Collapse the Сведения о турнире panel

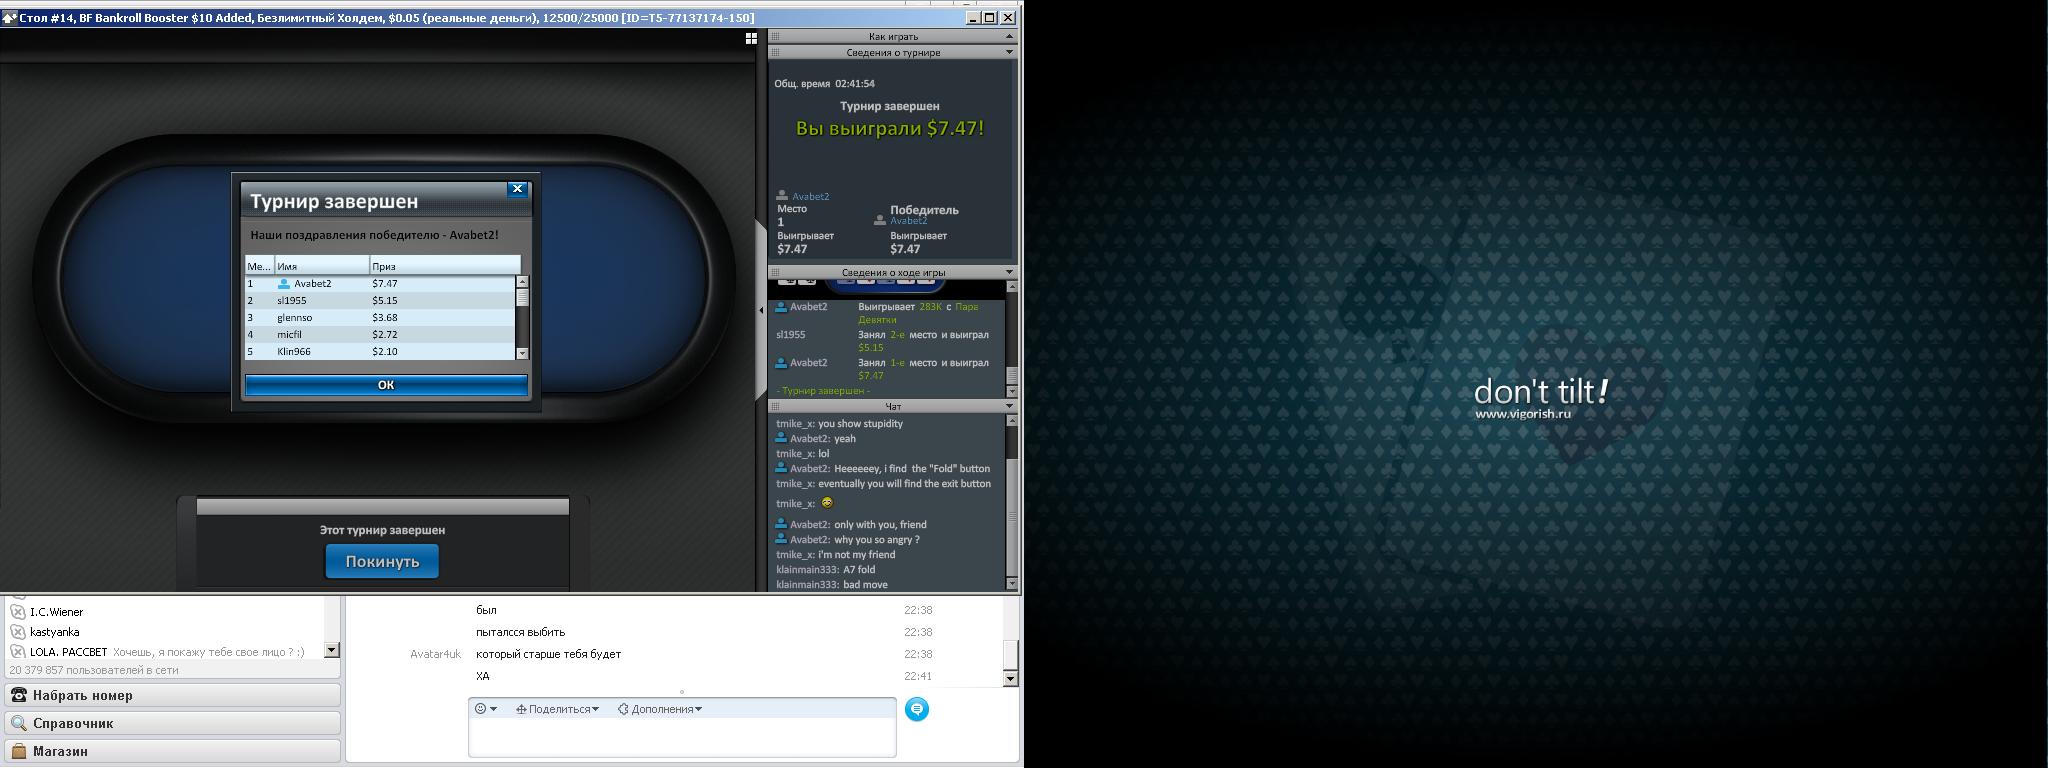pyautogui.click(x=1009, y=52)
